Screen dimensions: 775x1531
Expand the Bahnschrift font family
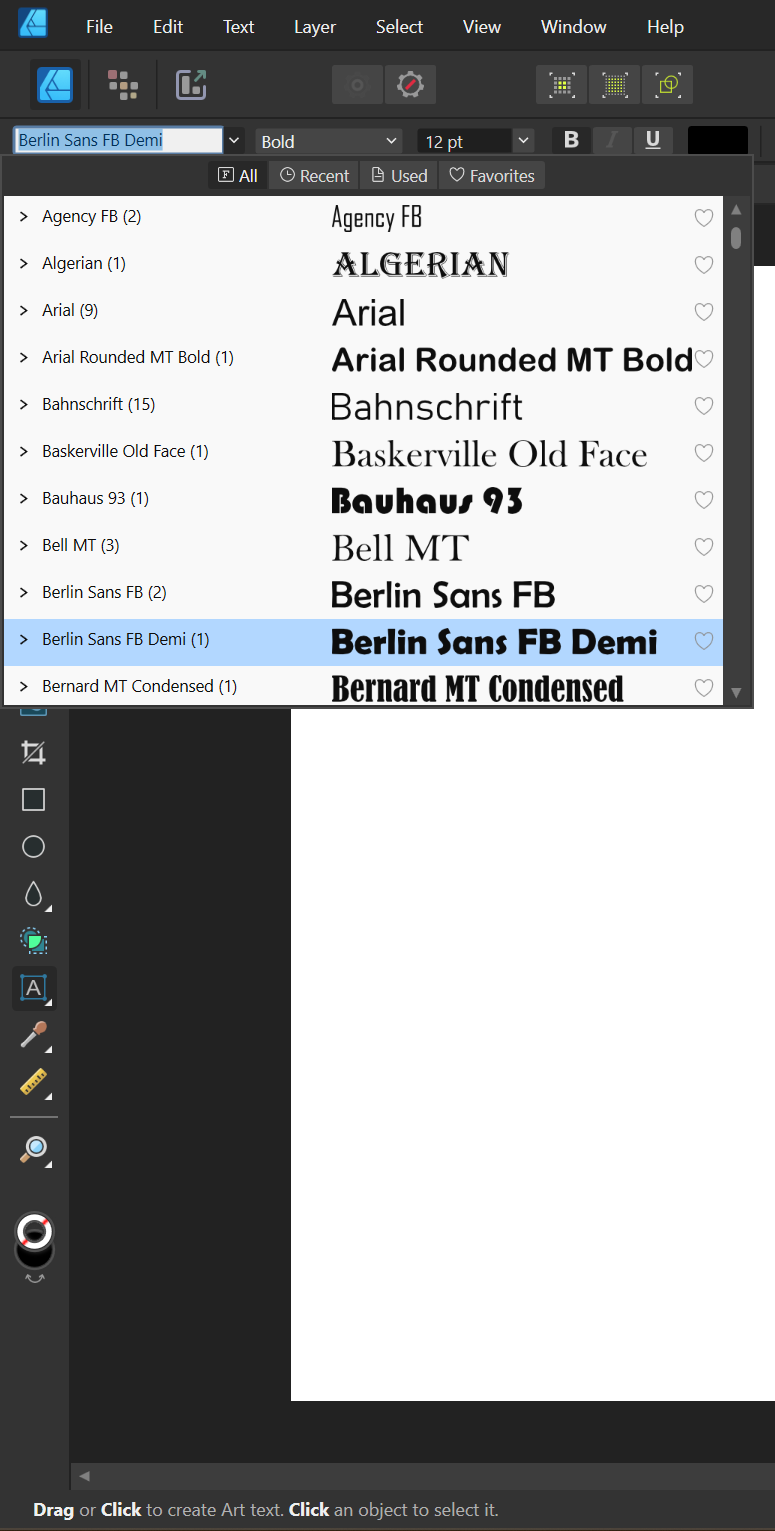pyautogui.click(x=24, y=404)
